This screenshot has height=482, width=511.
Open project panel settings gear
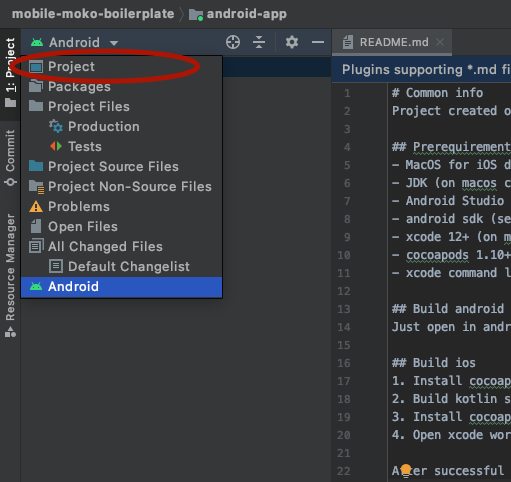click(x=292, y=42)
